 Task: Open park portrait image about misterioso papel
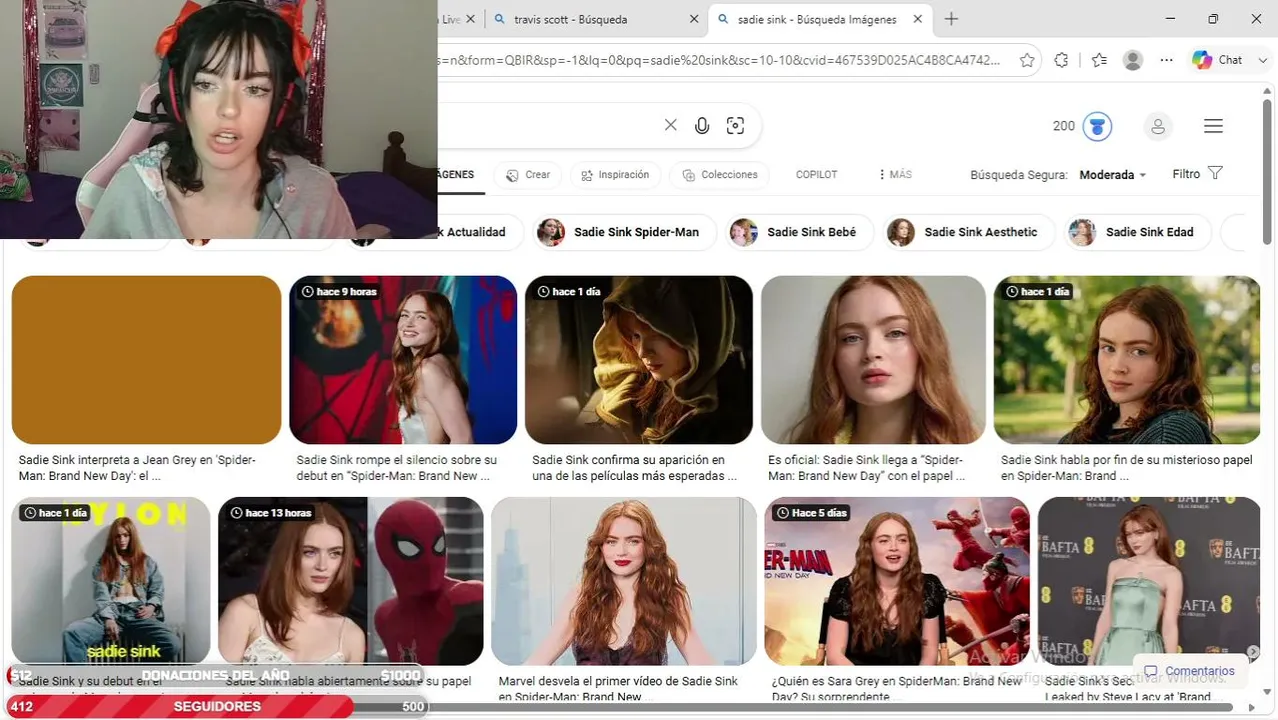tap(1127, 360)
